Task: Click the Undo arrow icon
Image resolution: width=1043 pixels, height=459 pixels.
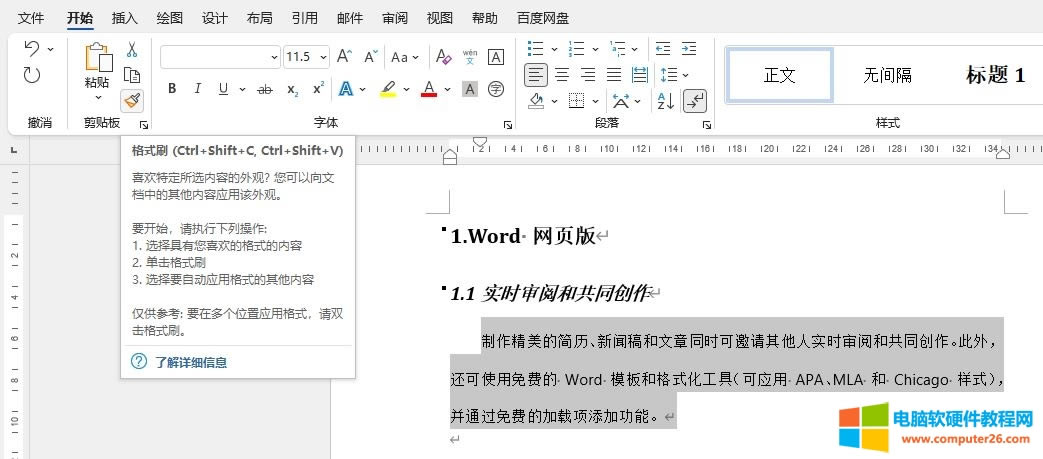Action: (32, 49)
